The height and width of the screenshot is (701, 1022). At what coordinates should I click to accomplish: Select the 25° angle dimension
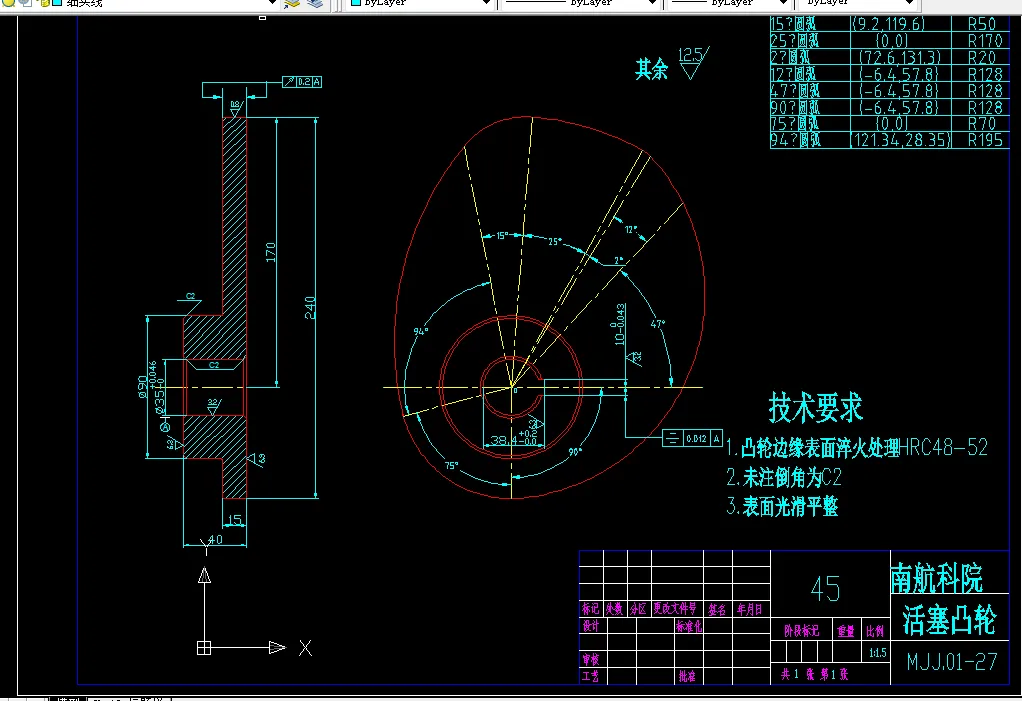(x=554, y=242)
